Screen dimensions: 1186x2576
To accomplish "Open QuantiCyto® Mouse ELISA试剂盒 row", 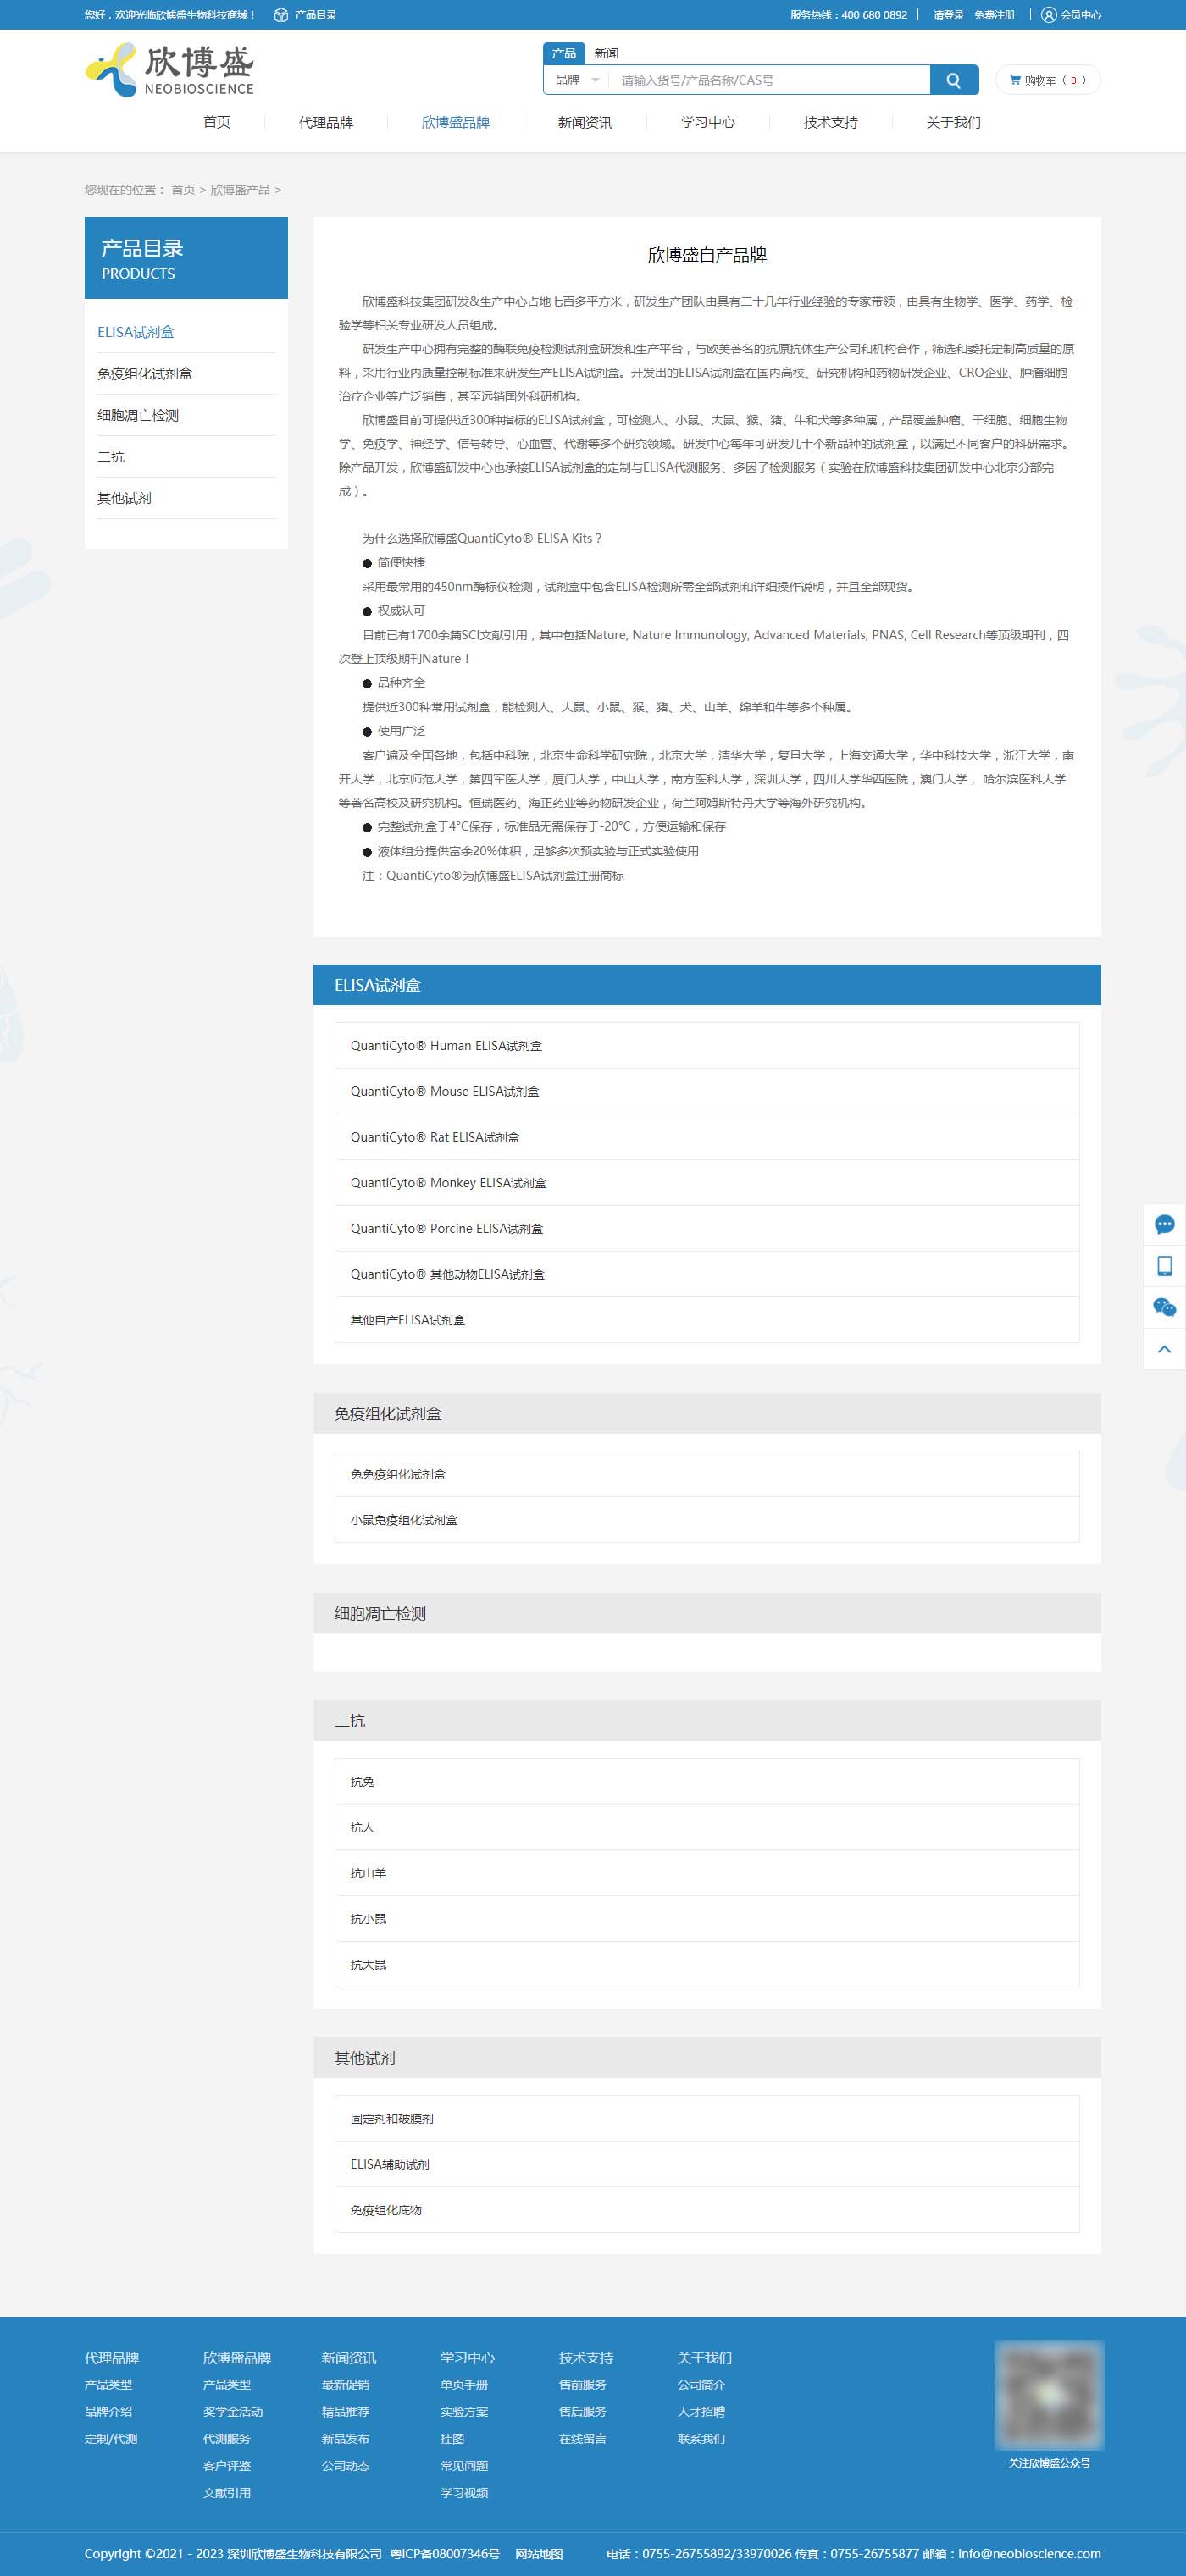I will 707,1092.
